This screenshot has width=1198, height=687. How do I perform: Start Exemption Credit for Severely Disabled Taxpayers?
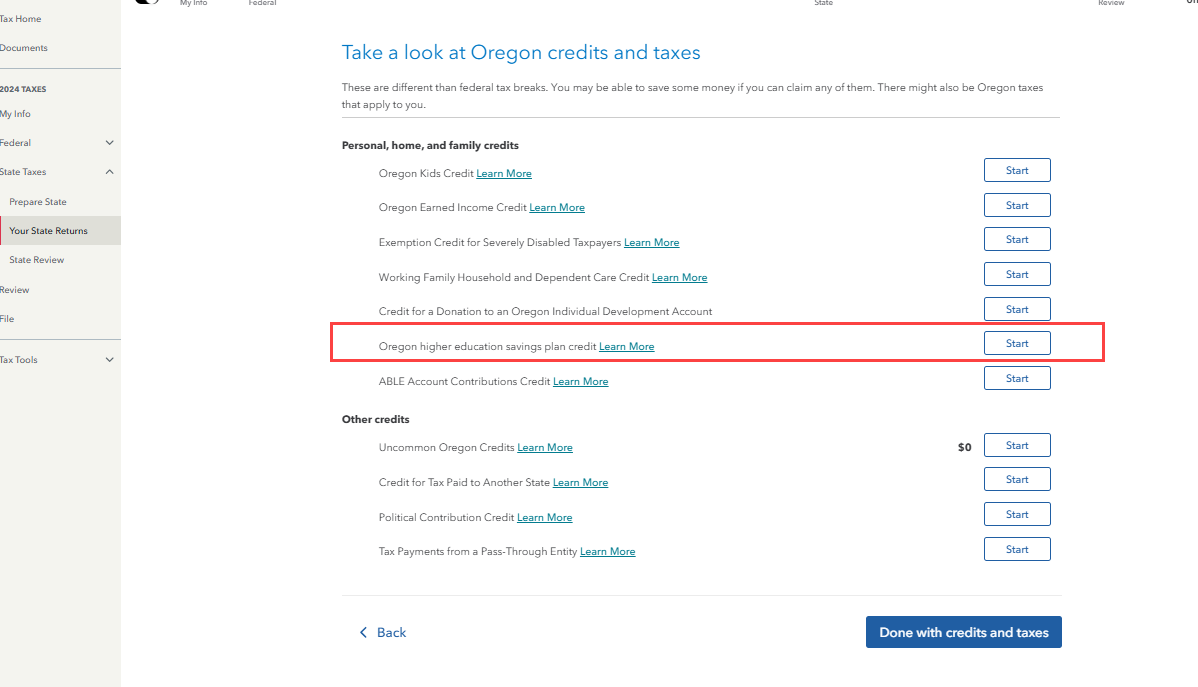pyautogui.click(x=1017, y=239)
